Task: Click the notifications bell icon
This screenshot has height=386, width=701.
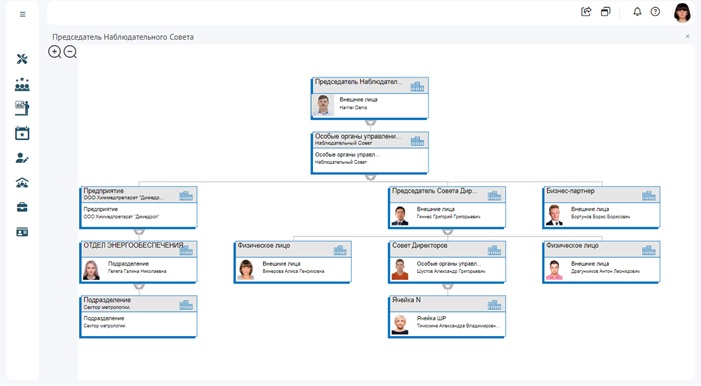Action: tap(637, 12)
